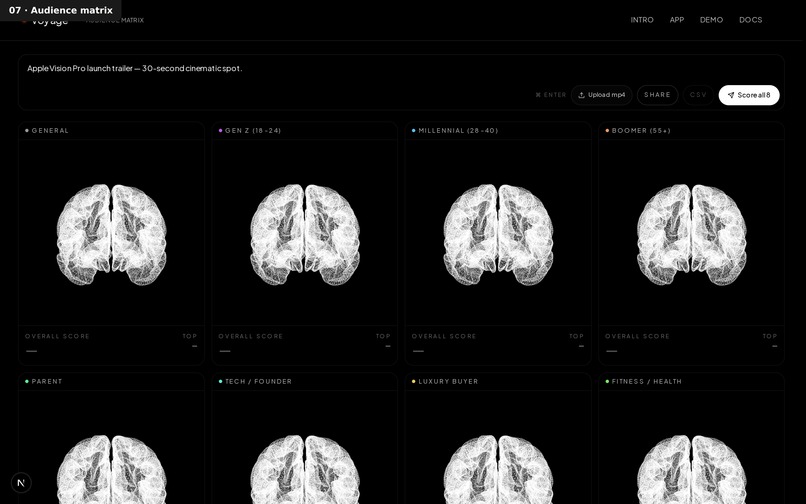
Task: Select the TECH / FOUNDER brain visualization
Action: [305, 469]
